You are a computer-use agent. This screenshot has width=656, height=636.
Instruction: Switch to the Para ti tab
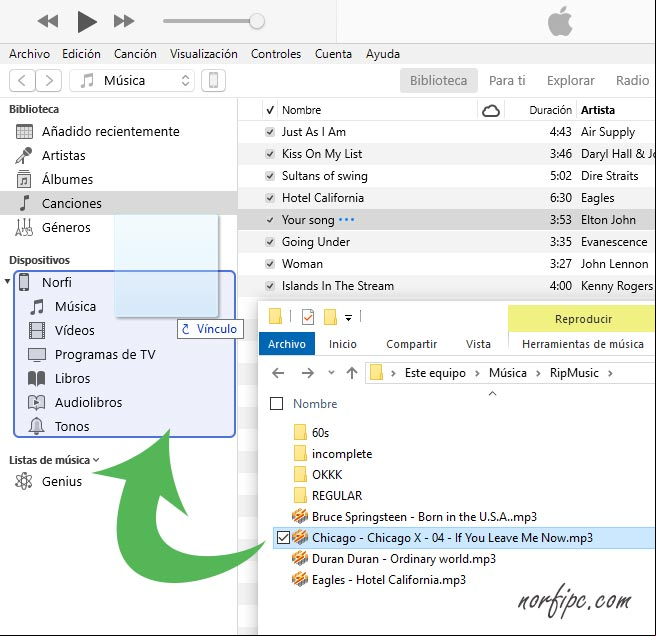(x=507, y=80)
